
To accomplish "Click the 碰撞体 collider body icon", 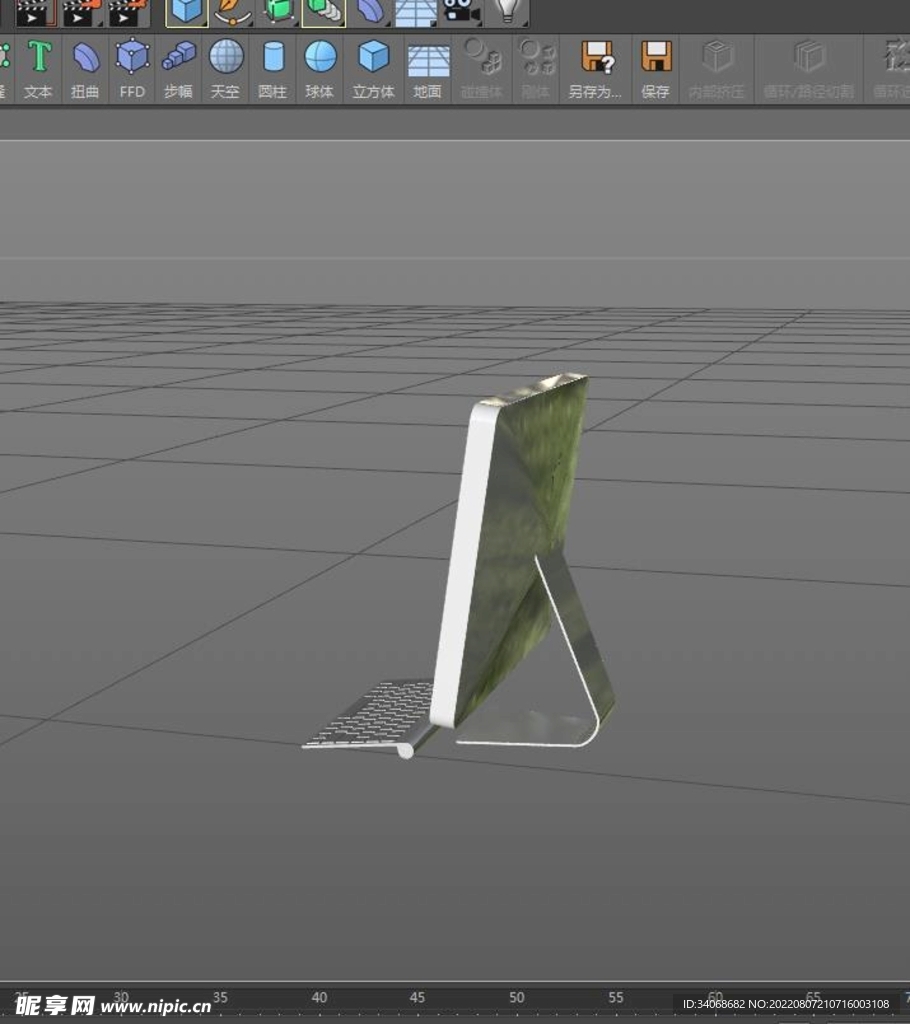I will pyautogui.click(x=481, y=66).
